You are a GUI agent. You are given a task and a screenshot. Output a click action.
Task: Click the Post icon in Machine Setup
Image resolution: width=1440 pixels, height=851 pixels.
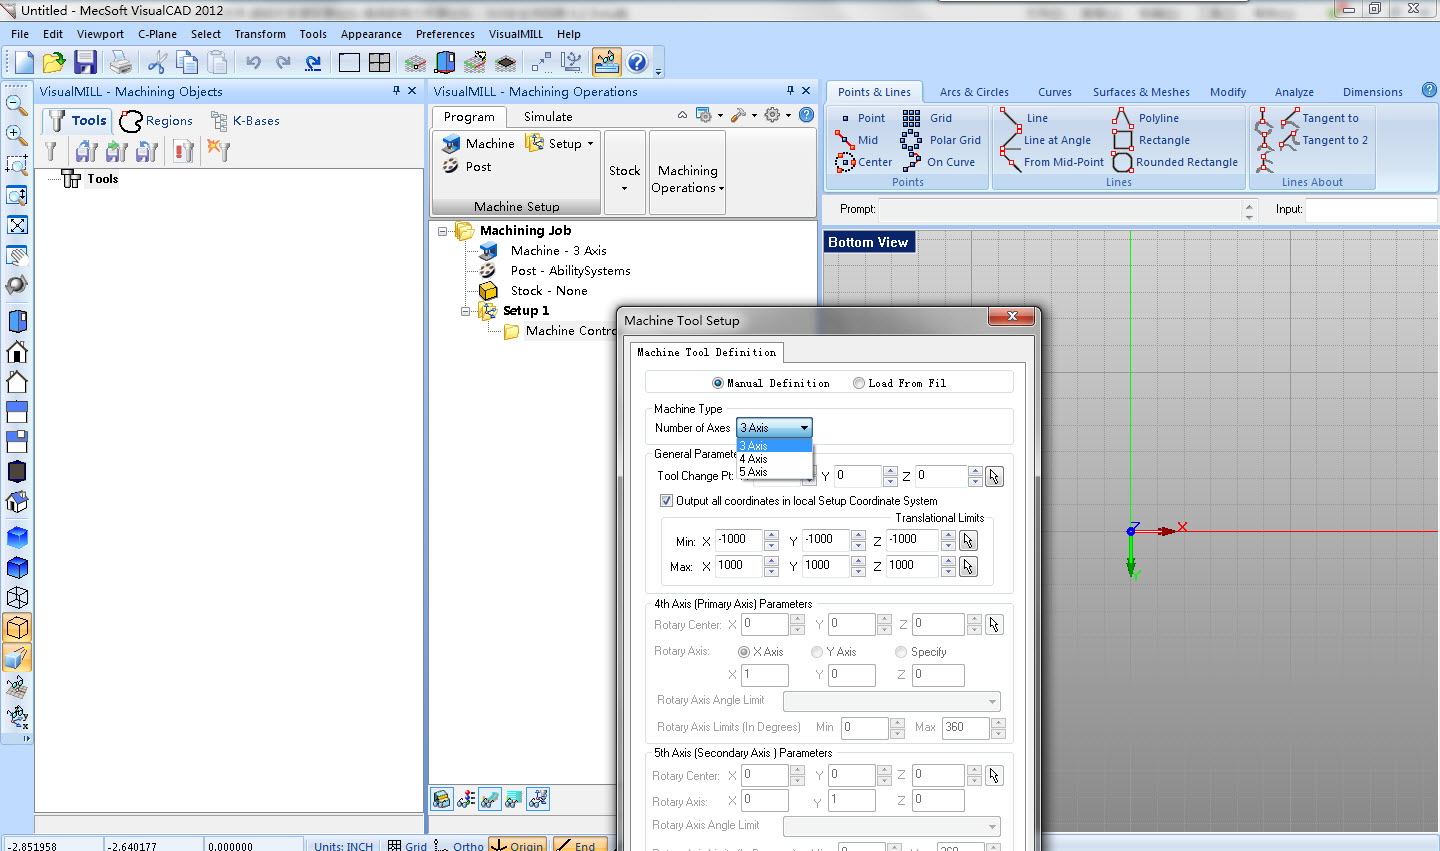pos(467,167)
